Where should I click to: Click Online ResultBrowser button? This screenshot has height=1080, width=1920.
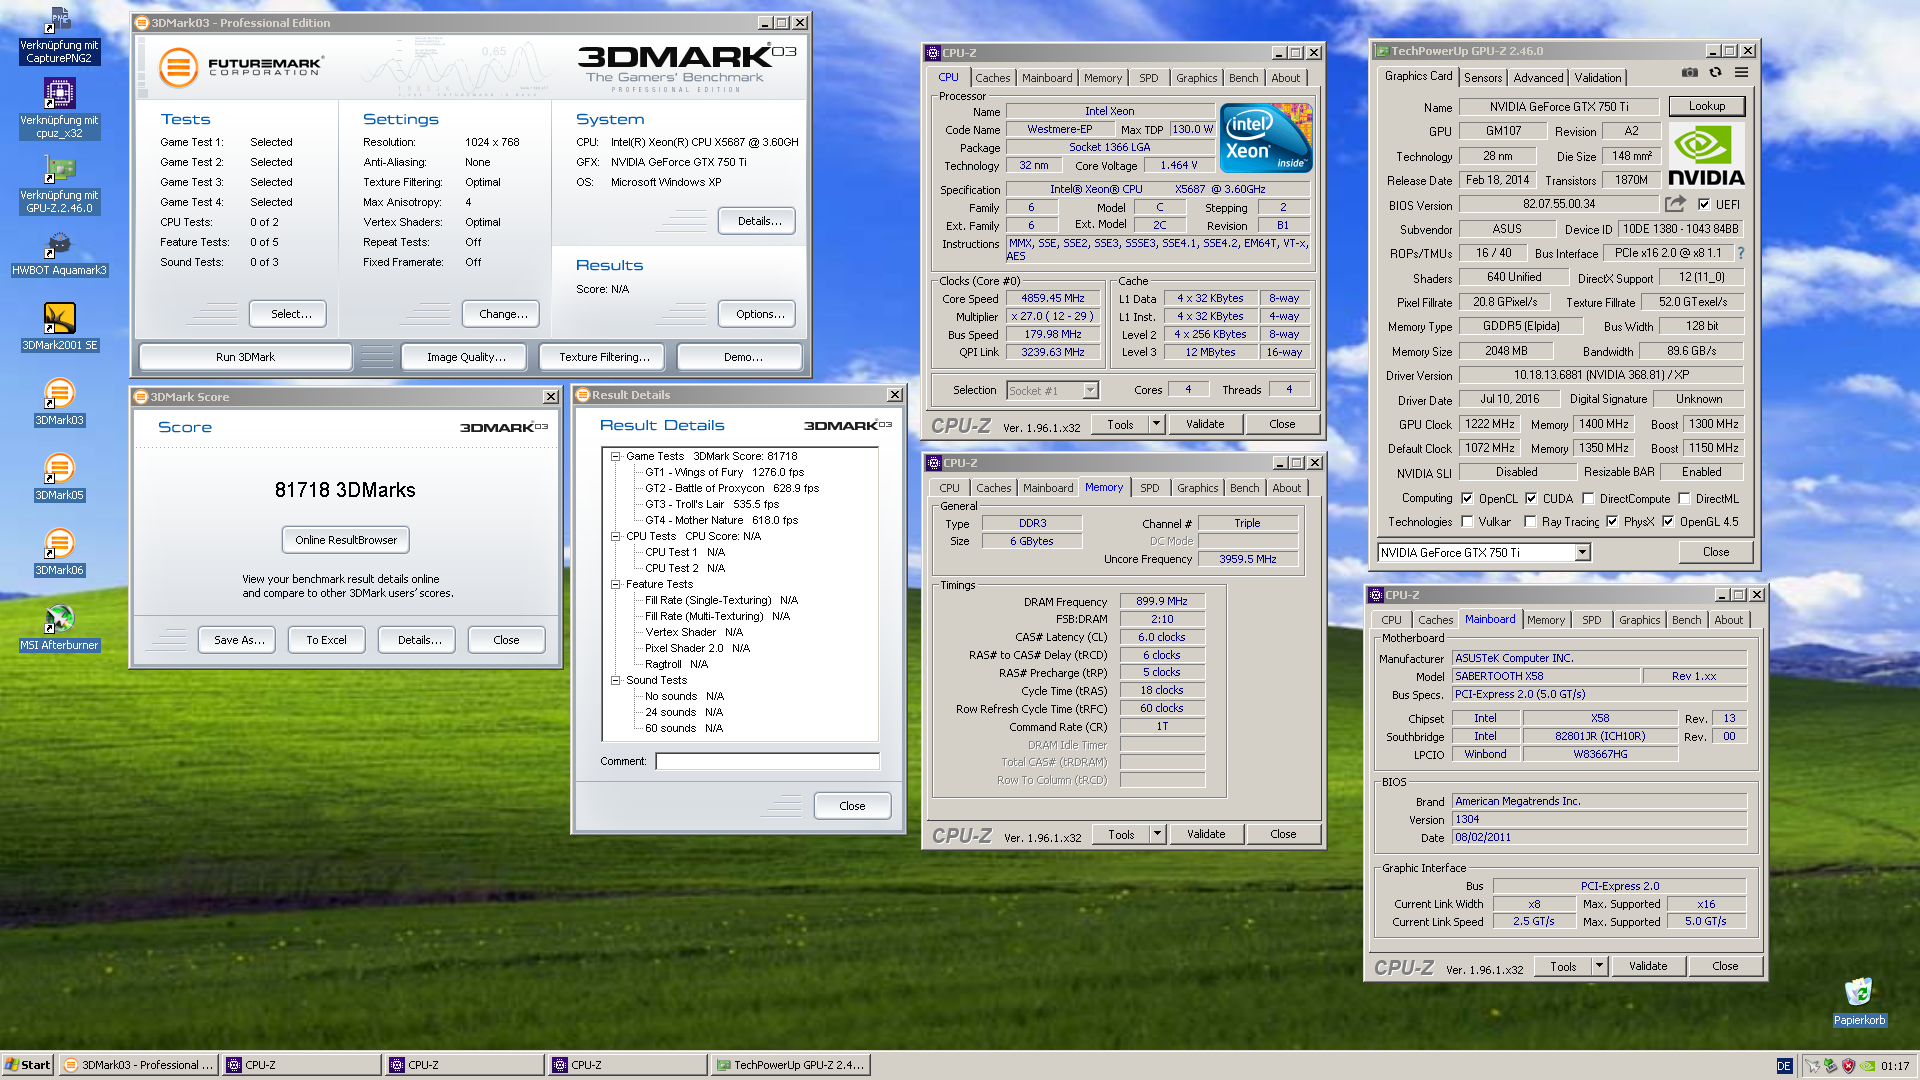[x=346, y=540]
